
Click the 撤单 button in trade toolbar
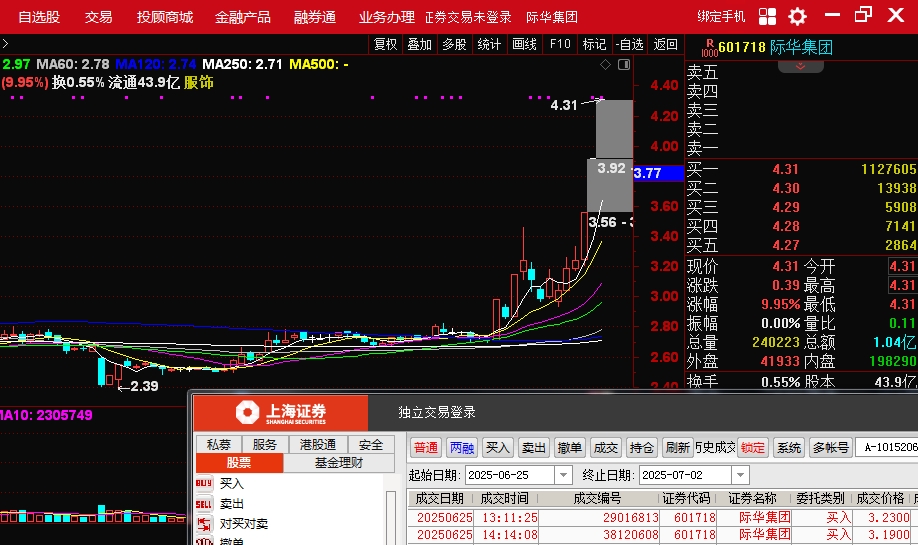(x=570, y=447)
